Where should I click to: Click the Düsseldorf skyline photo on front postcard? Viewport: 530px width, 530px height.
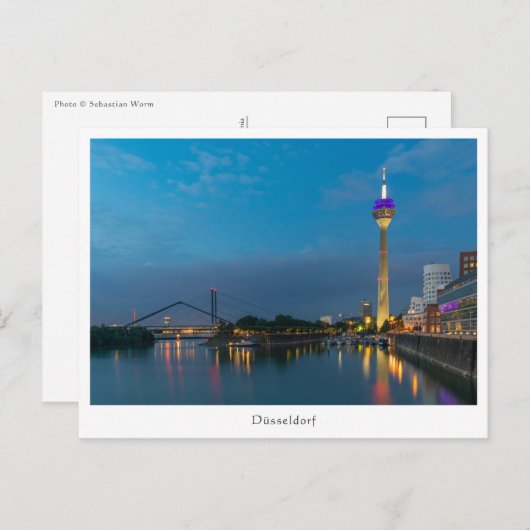click(x=283, y=271)
